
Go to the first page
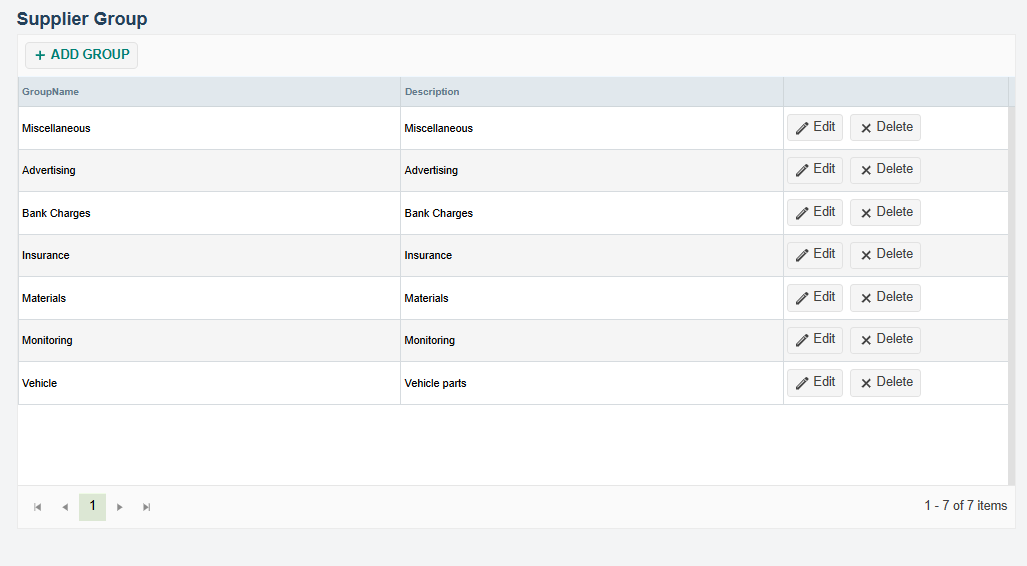click(38, 507)
